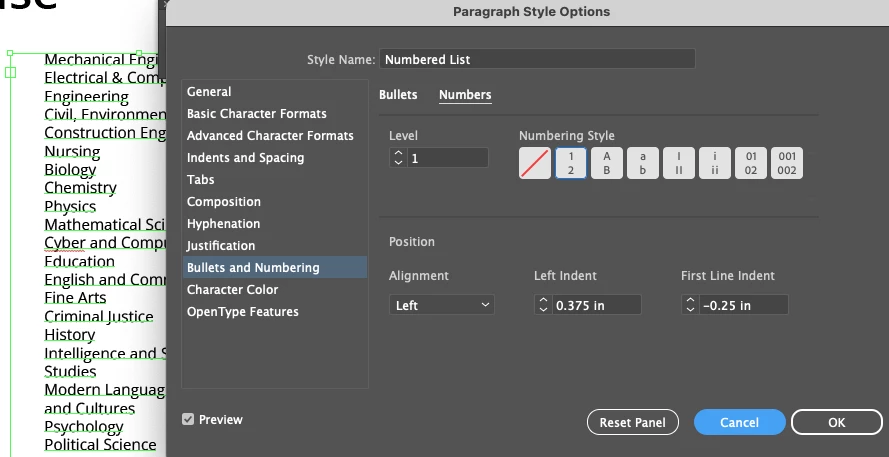The height and width of the screenshot is (457, 889).
Task: Switch to the Bullets tab
Action: tap(398, 95)
